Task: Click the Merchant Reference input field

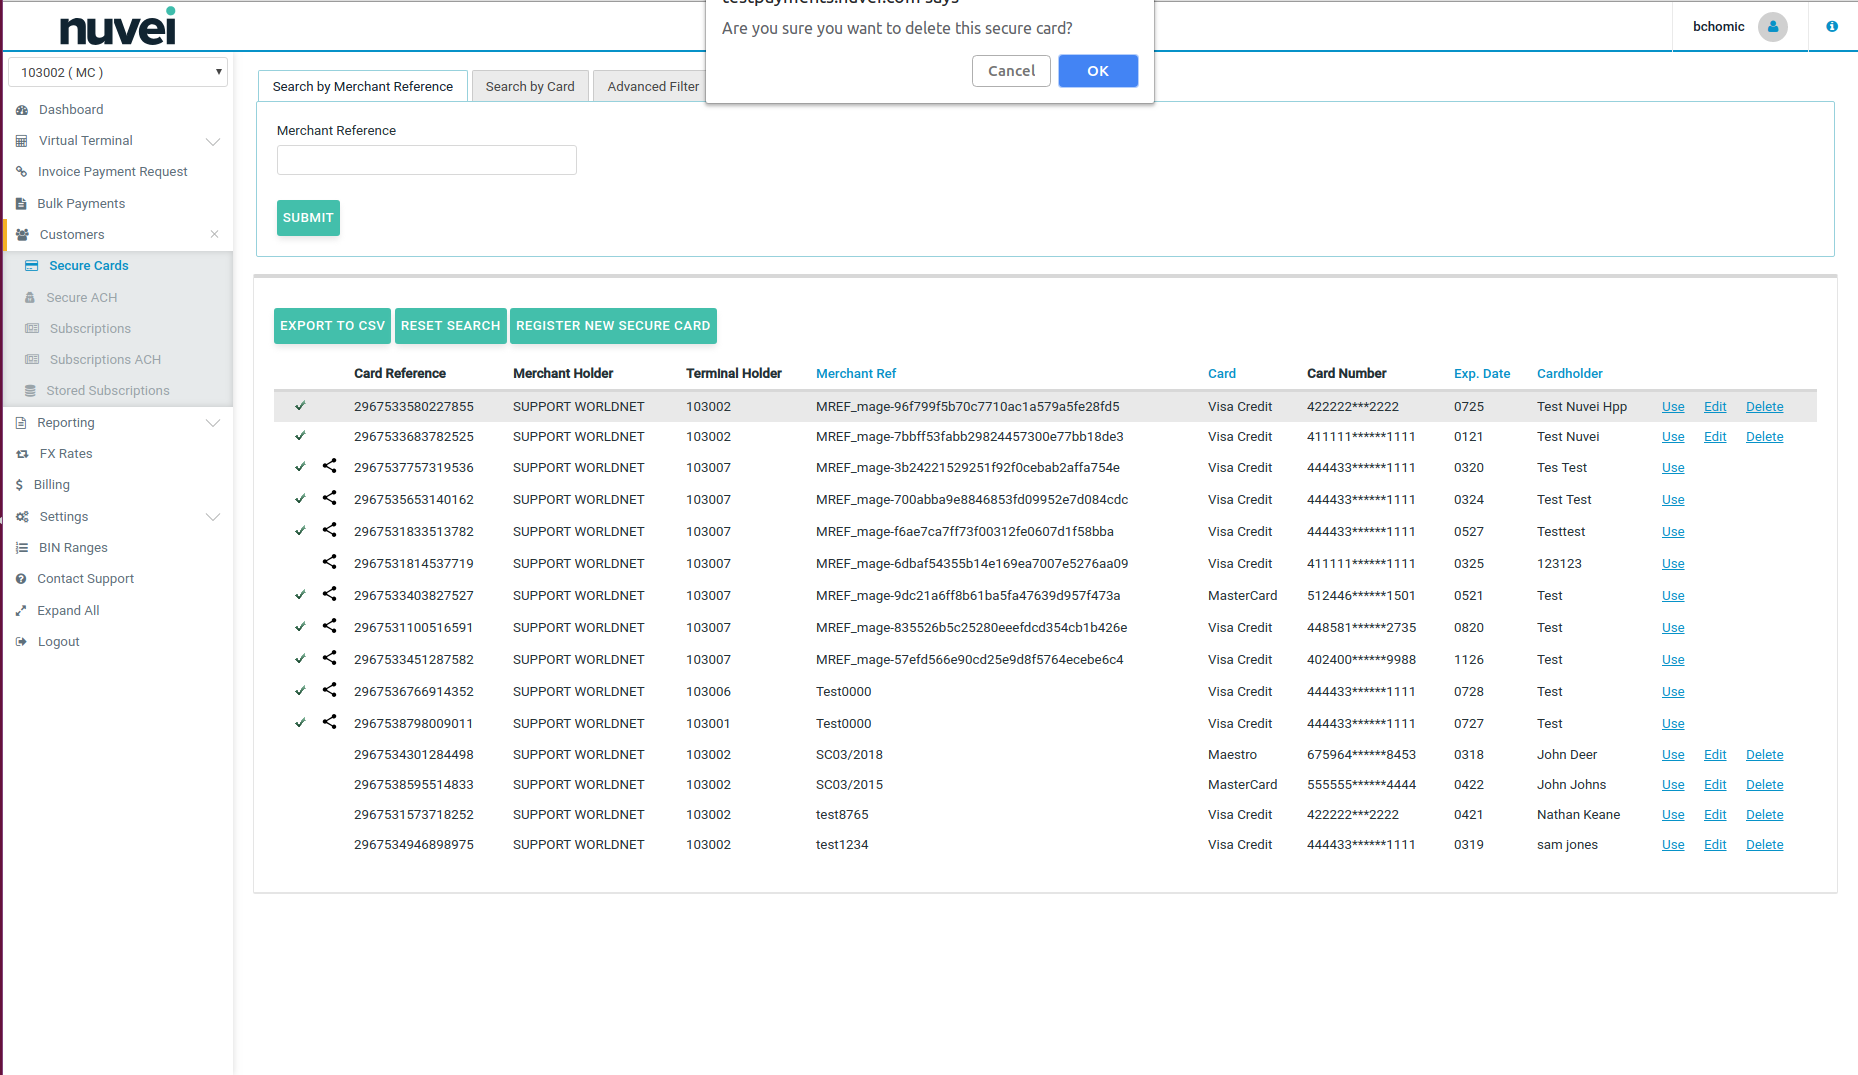Action: pyautogui.click(x=427, y=160)
